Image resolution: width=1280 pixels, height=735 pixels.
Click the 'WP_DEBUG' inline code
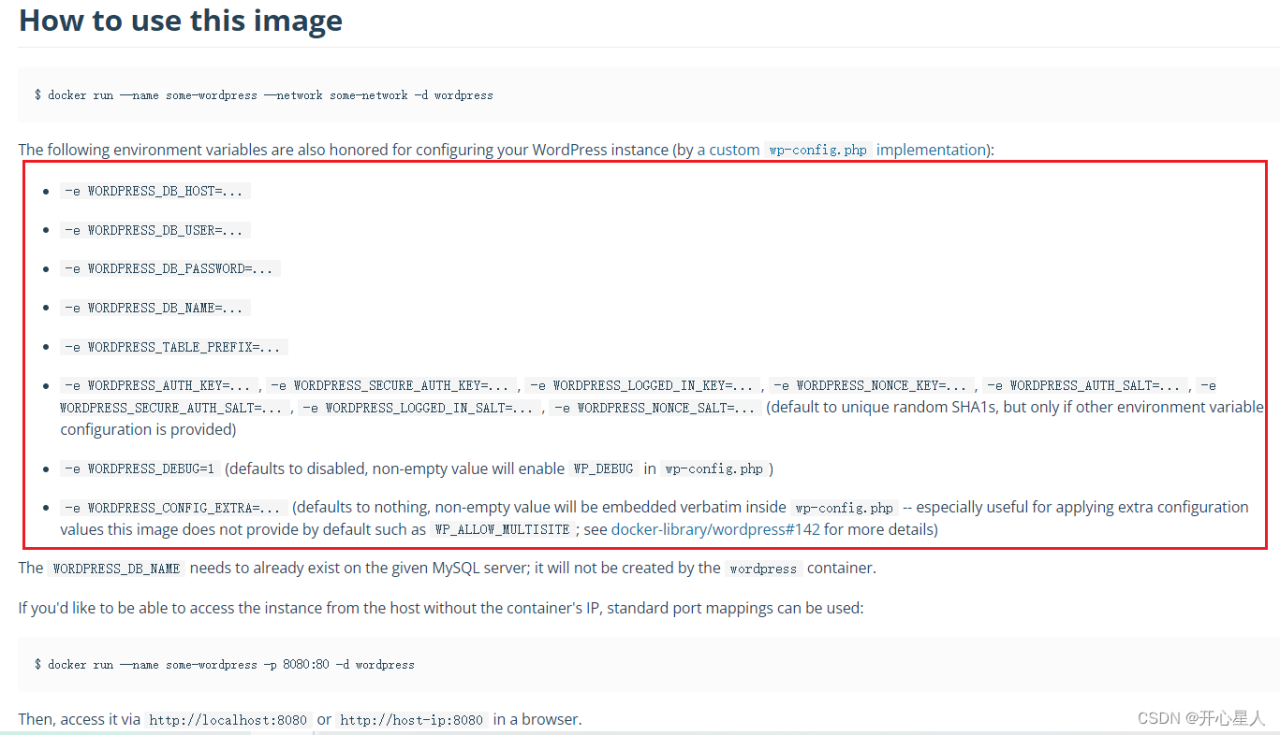[x=604, y=469]
